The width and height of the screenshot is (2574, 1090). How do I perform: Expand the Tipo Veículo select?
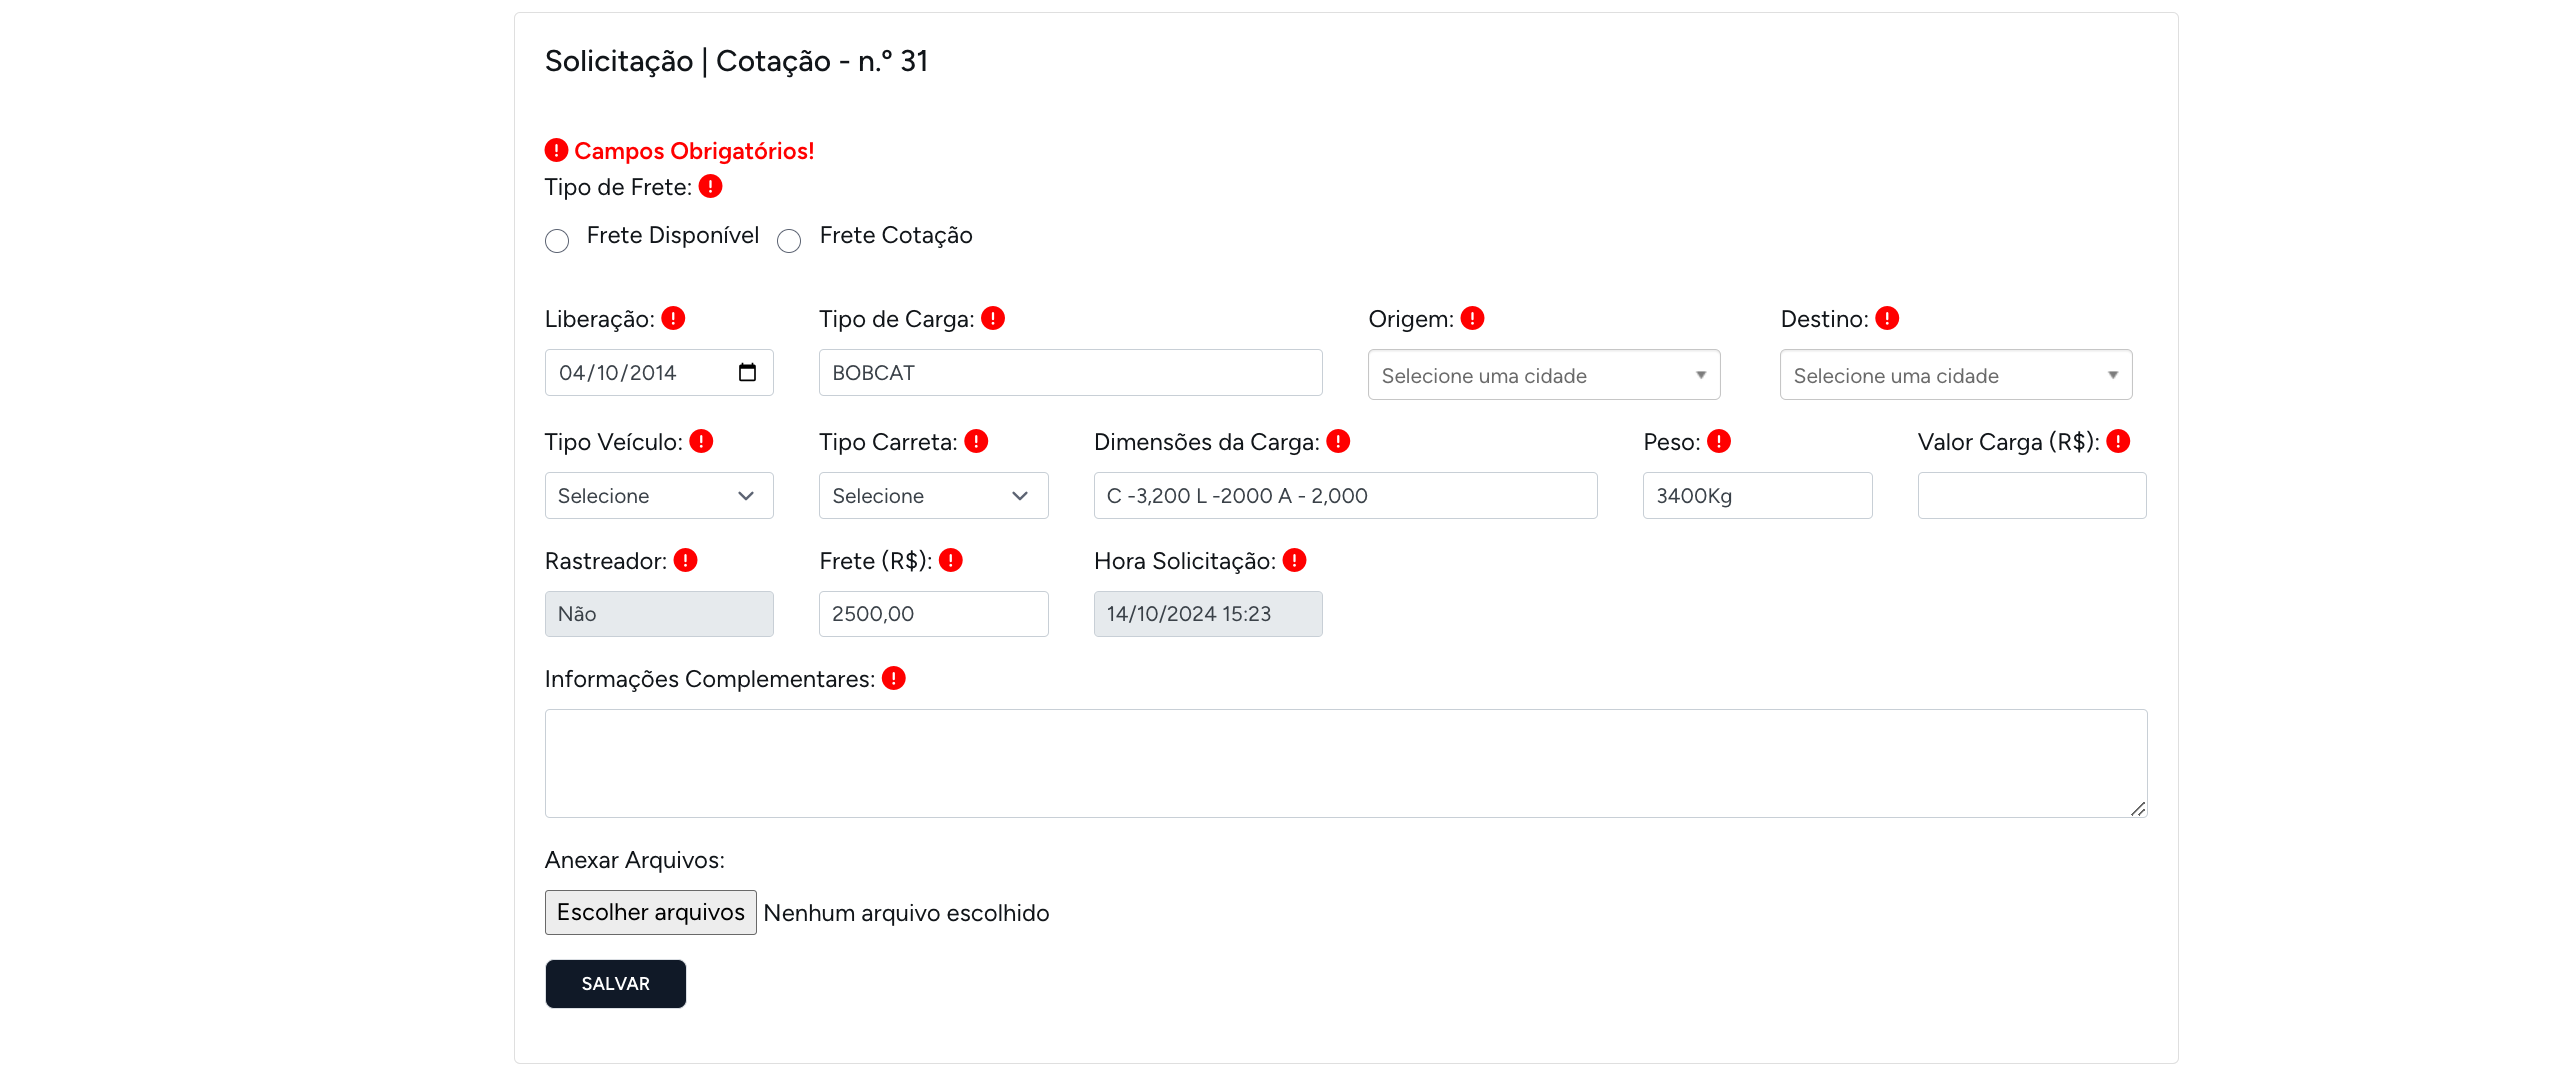coord(658,496)
